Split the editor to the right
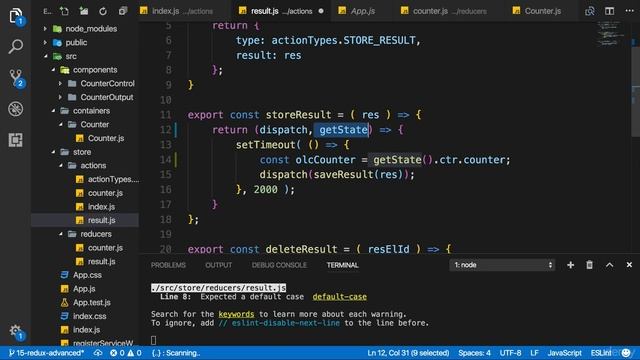Screen dimensions: 640x360 coord(609,11)
